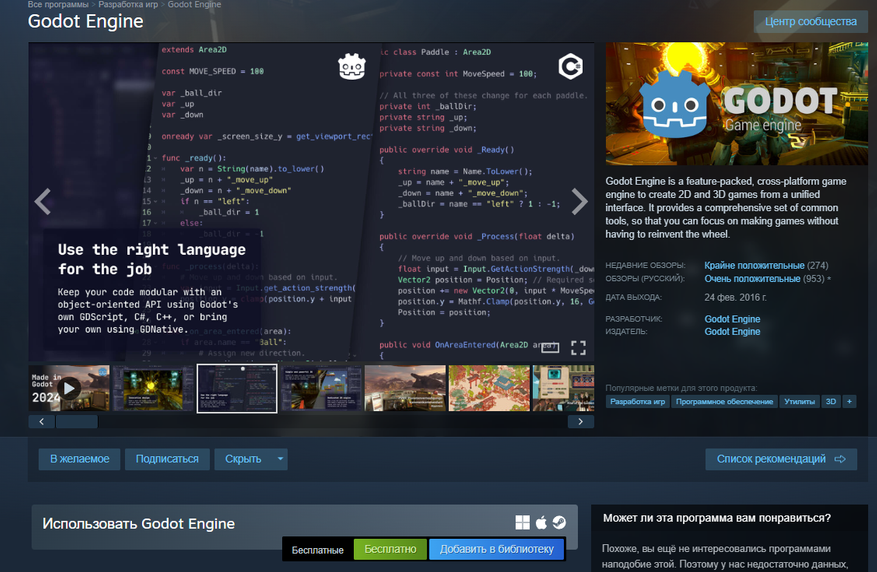Open the Центр сообщества button

[x=810, y=21]
